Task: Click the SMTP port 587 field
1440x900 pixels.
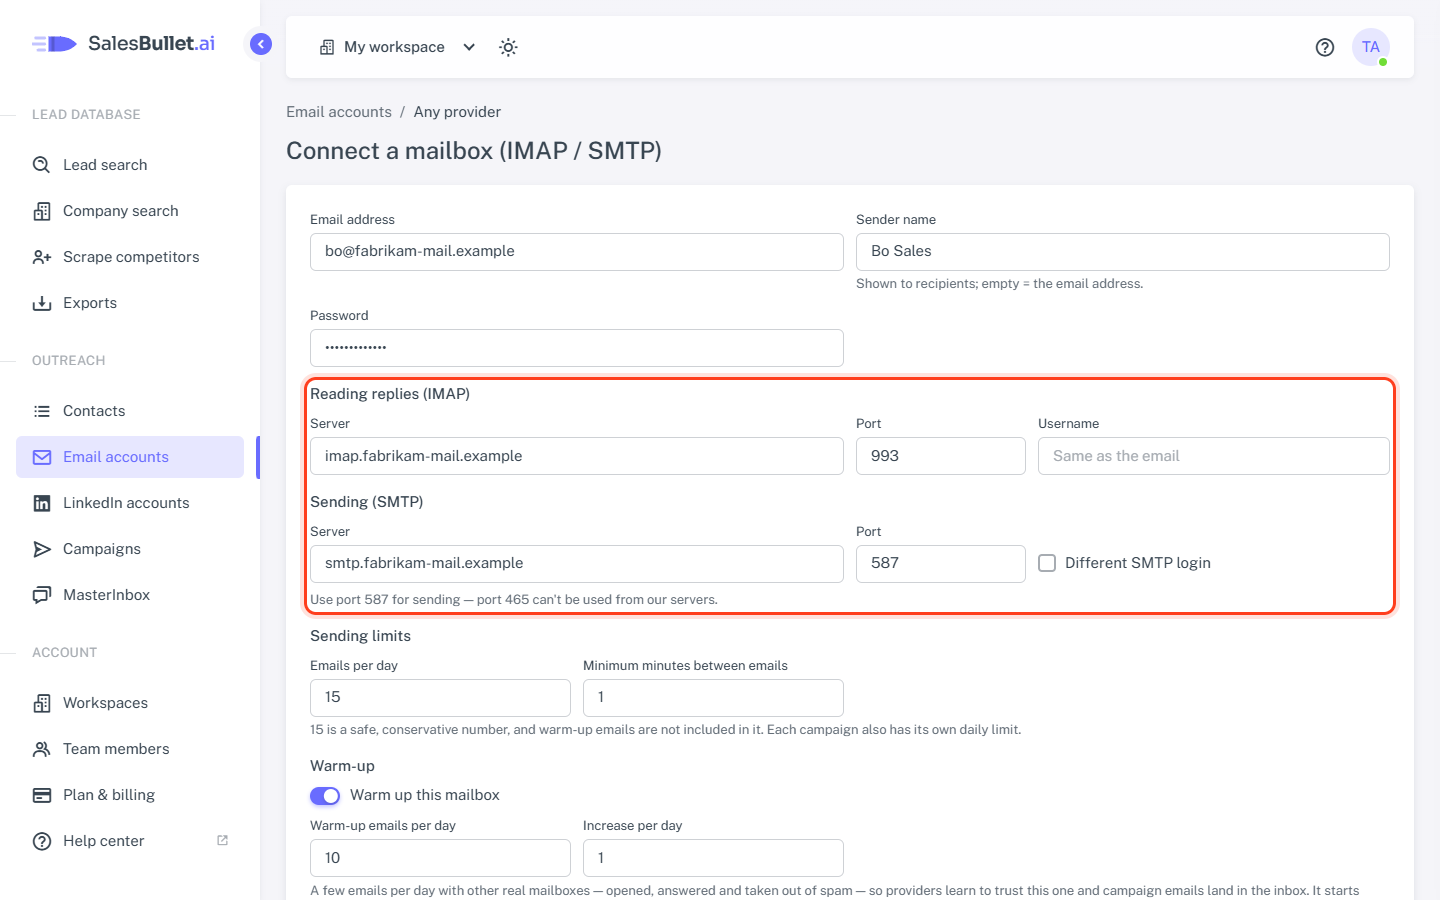Action: pyautogui.click(x=941, y=564)
